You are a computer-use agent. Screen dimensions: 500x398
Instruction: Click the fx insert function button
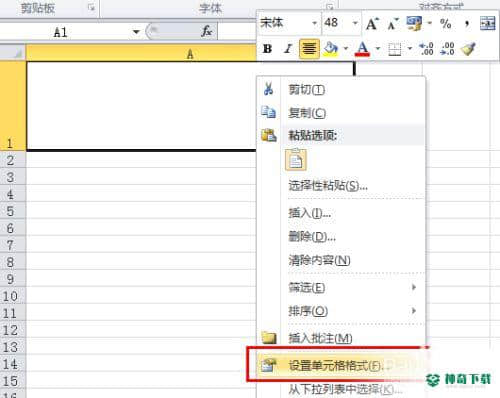[206, 32]
